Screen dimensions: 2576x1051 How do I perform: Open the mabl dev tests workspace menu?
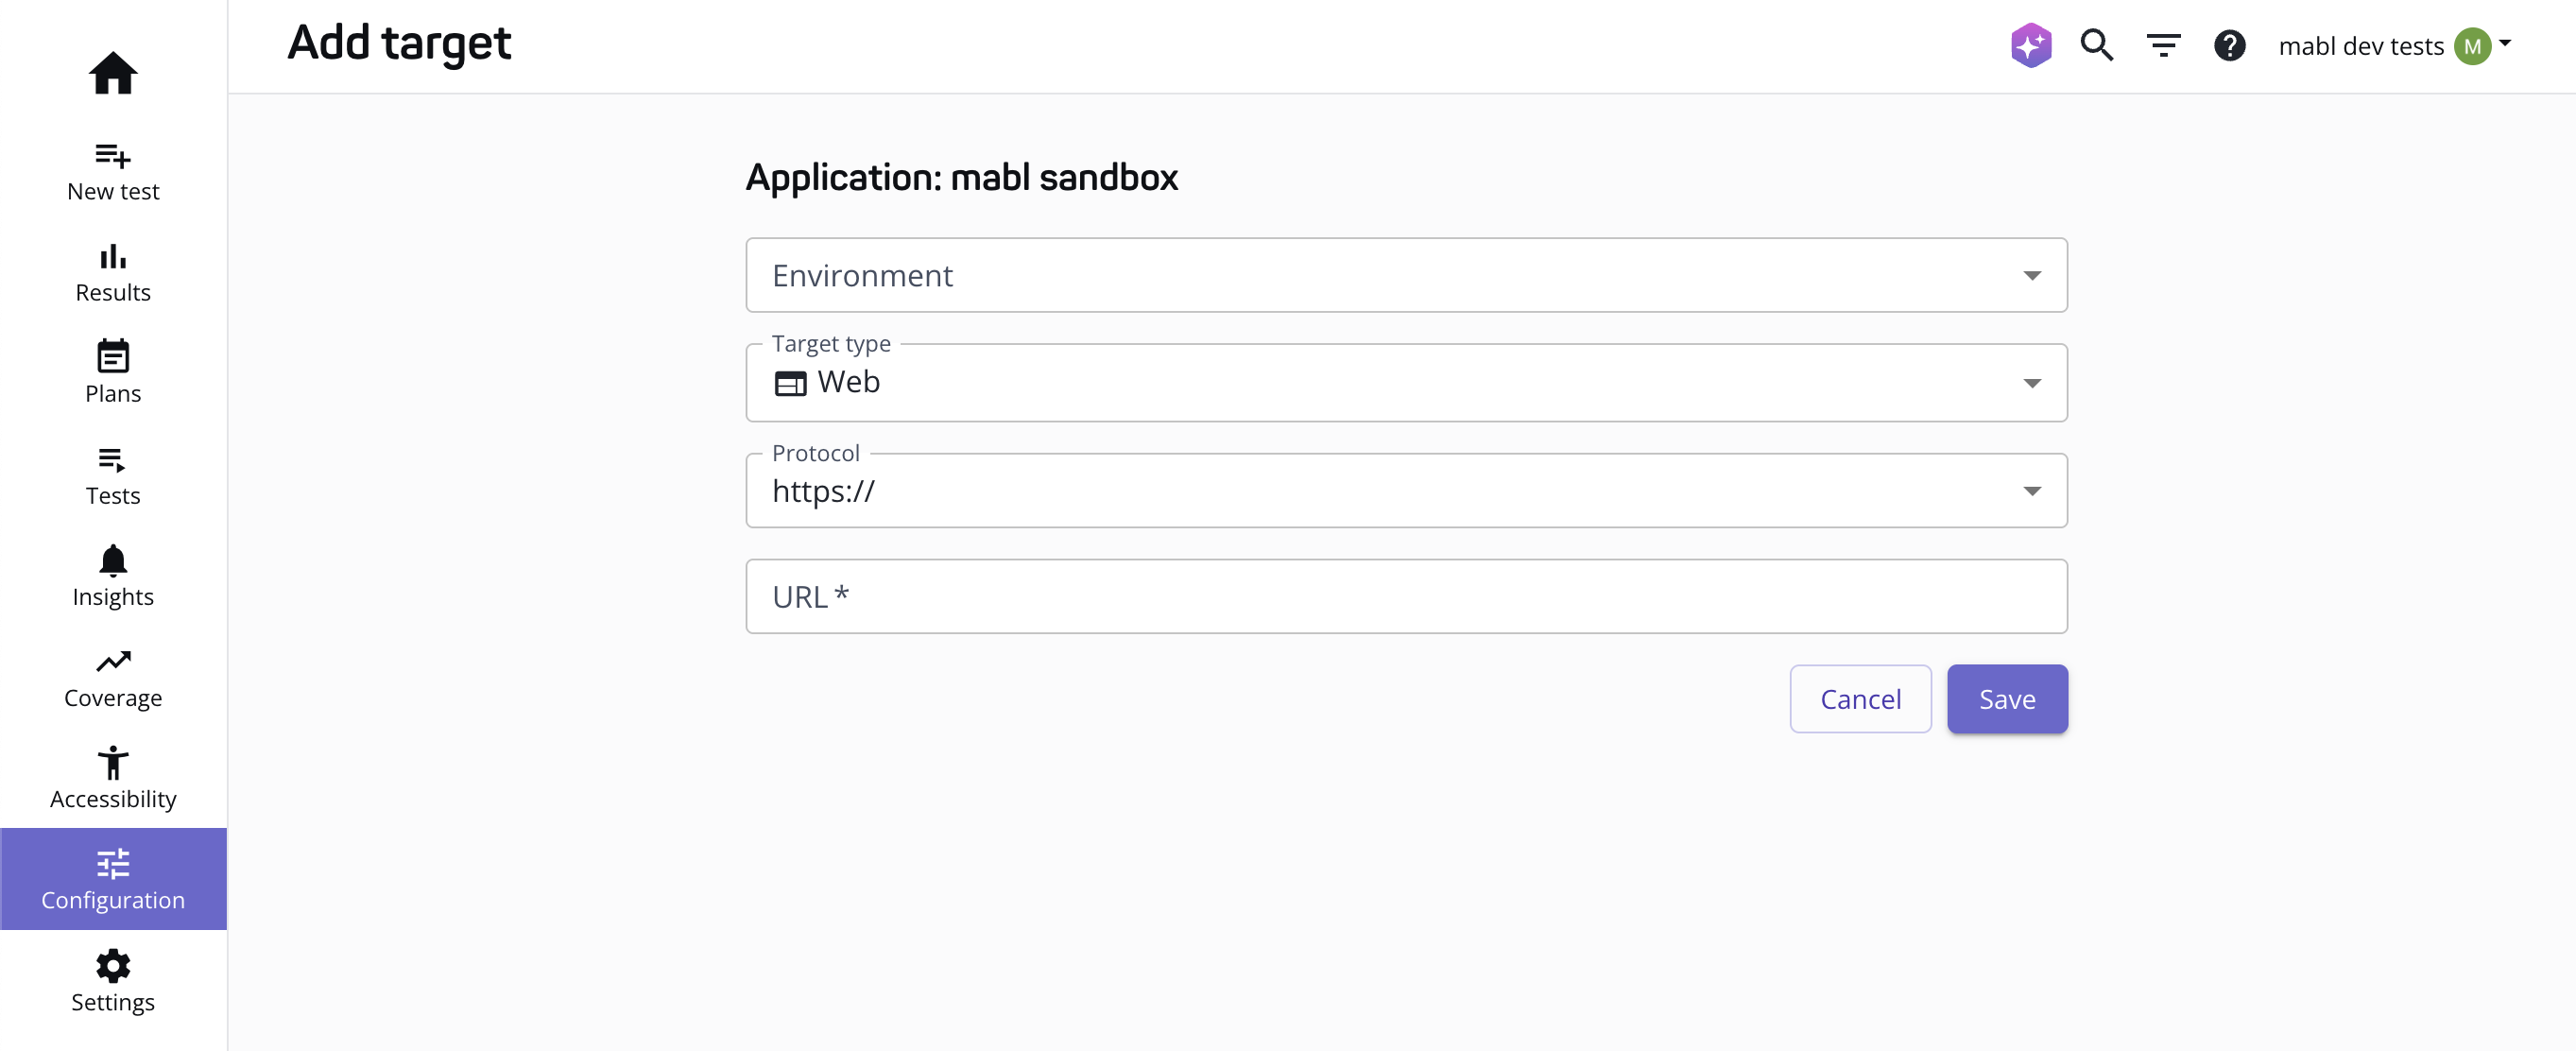pyautogui.click(x=2397, y=45)
